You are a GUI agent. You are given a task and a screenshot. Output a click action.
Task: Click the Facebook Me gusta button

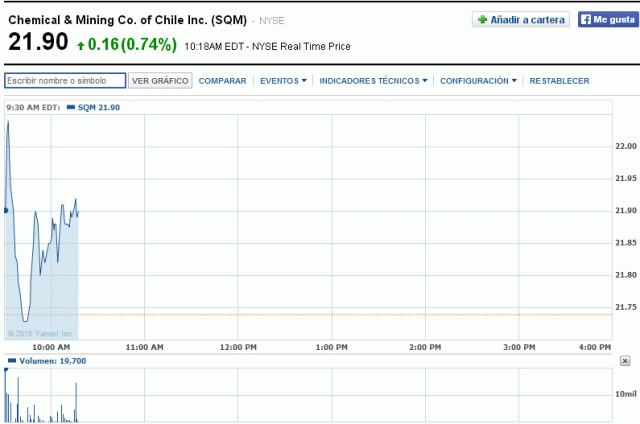pos(608,20)
